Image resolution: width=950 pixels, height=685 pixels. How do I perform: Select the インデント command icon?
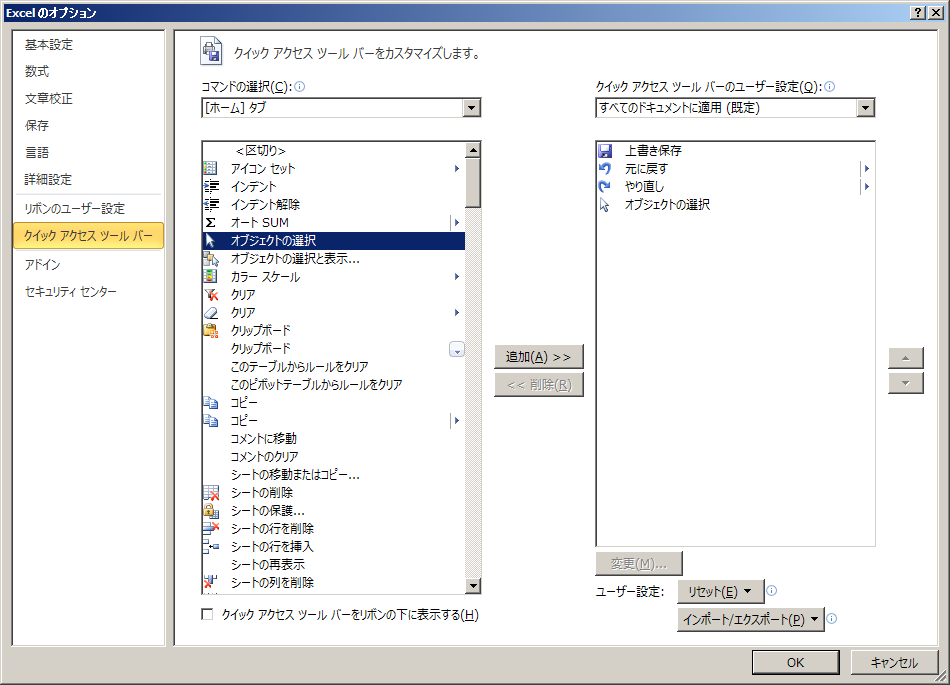pyautogui.click(x=210, y=187)
